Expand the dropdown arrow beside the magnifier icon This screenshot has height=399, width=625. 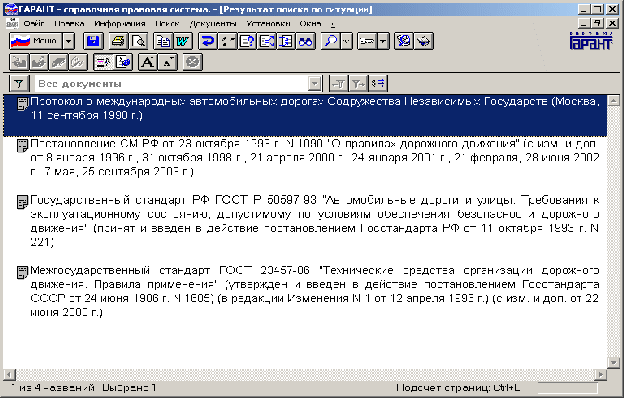click(x=347, y=41)
